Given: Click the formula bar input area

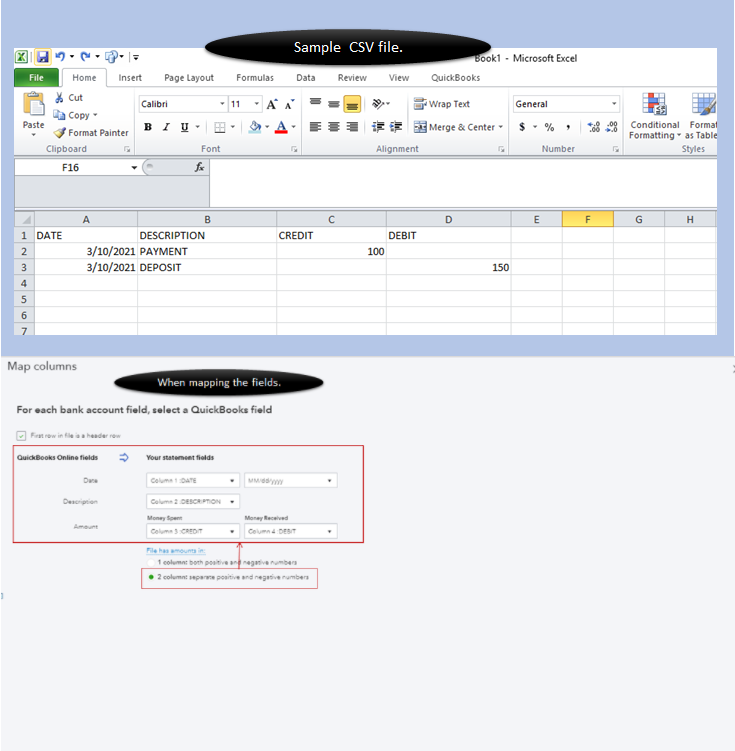Looking at the screenshot, I should click(463, 183).
